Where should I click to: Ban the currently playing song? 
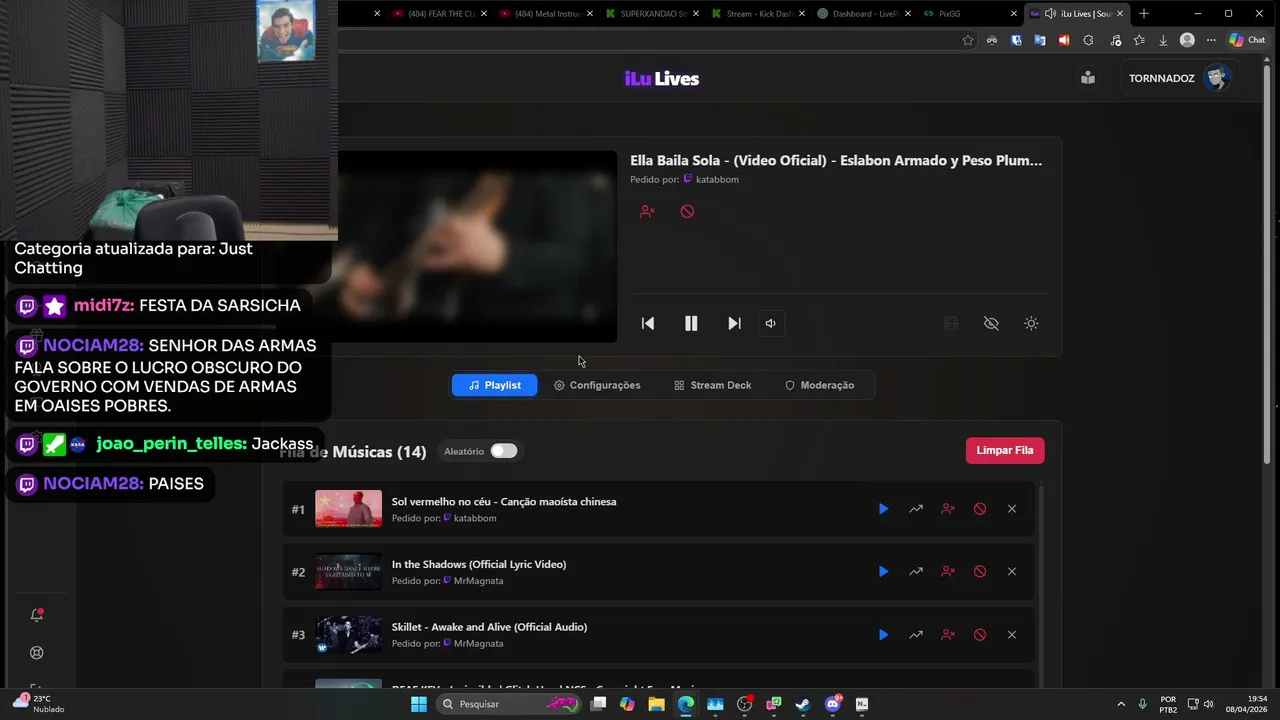point(687,211)
